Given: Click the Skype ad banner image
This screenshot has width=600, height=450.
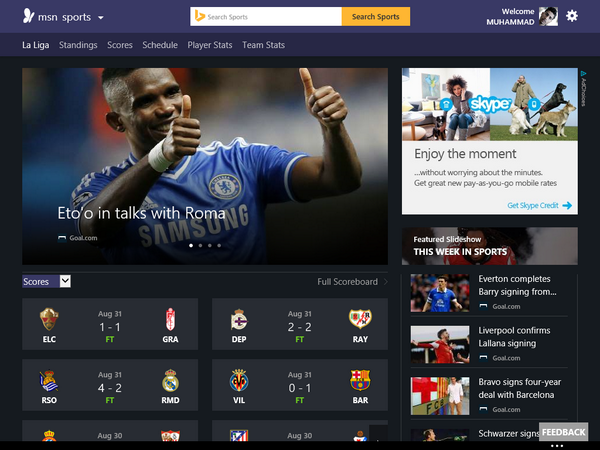Looking at the screenshot, I should pyautogui.click(x=489, y=104).
